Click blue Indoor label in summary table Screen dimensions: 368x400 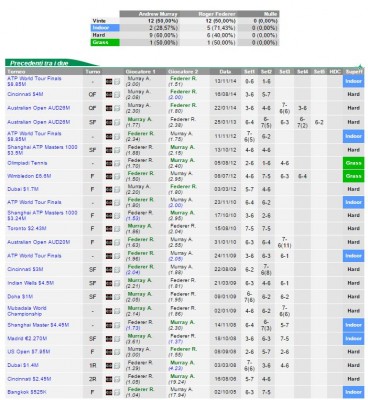click(105, 28)
